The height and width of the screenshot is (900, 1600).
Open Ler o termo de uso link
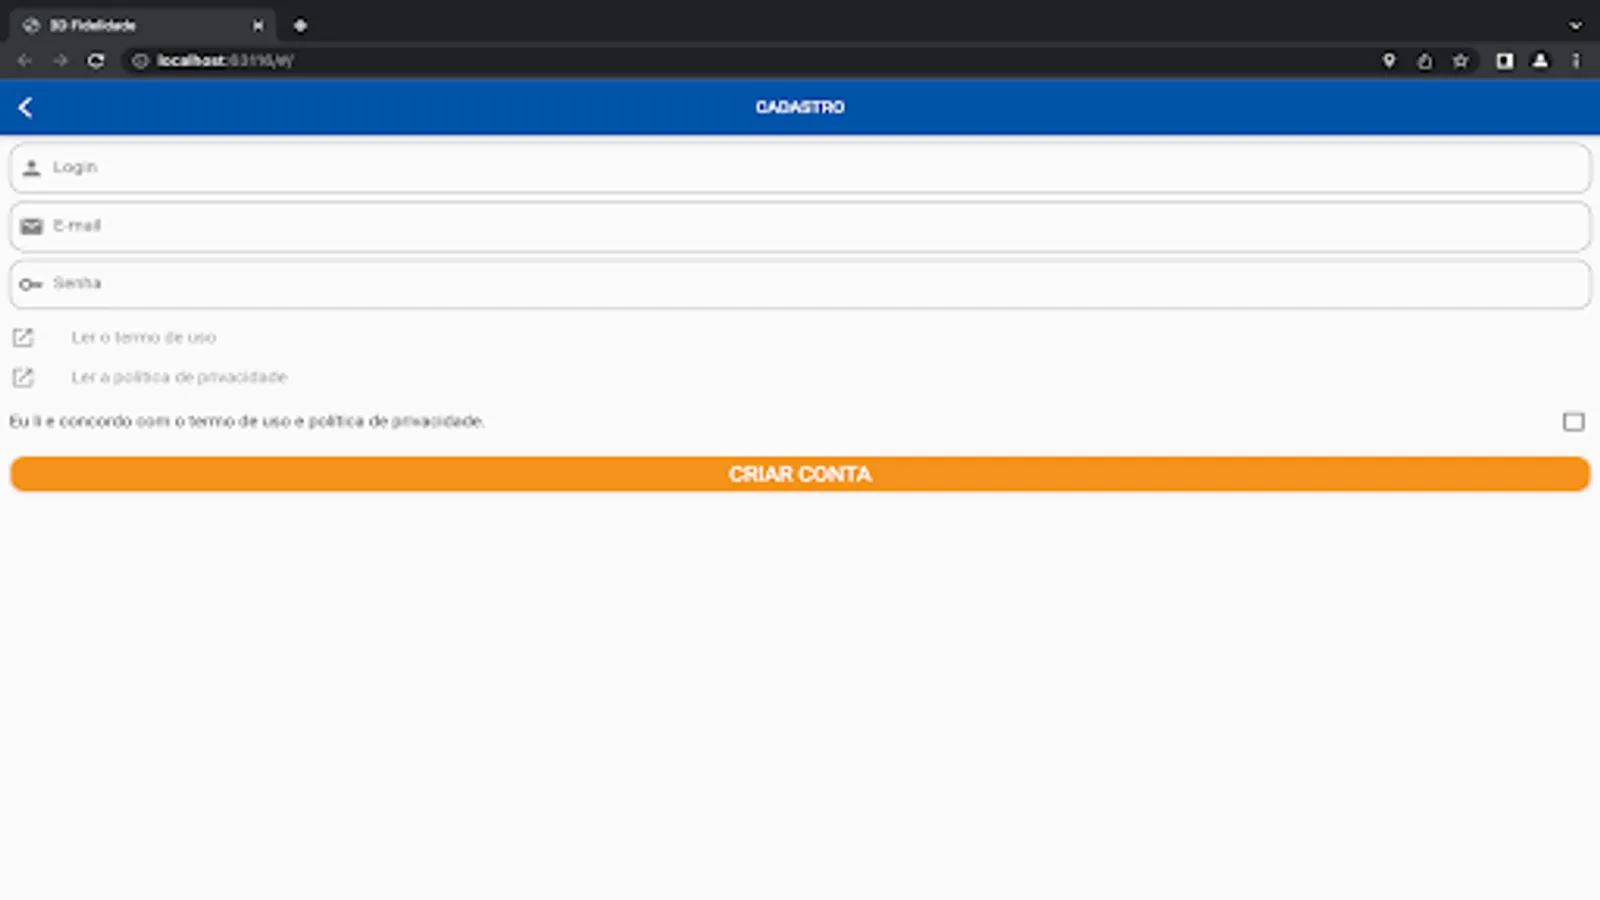click(143, 338)
